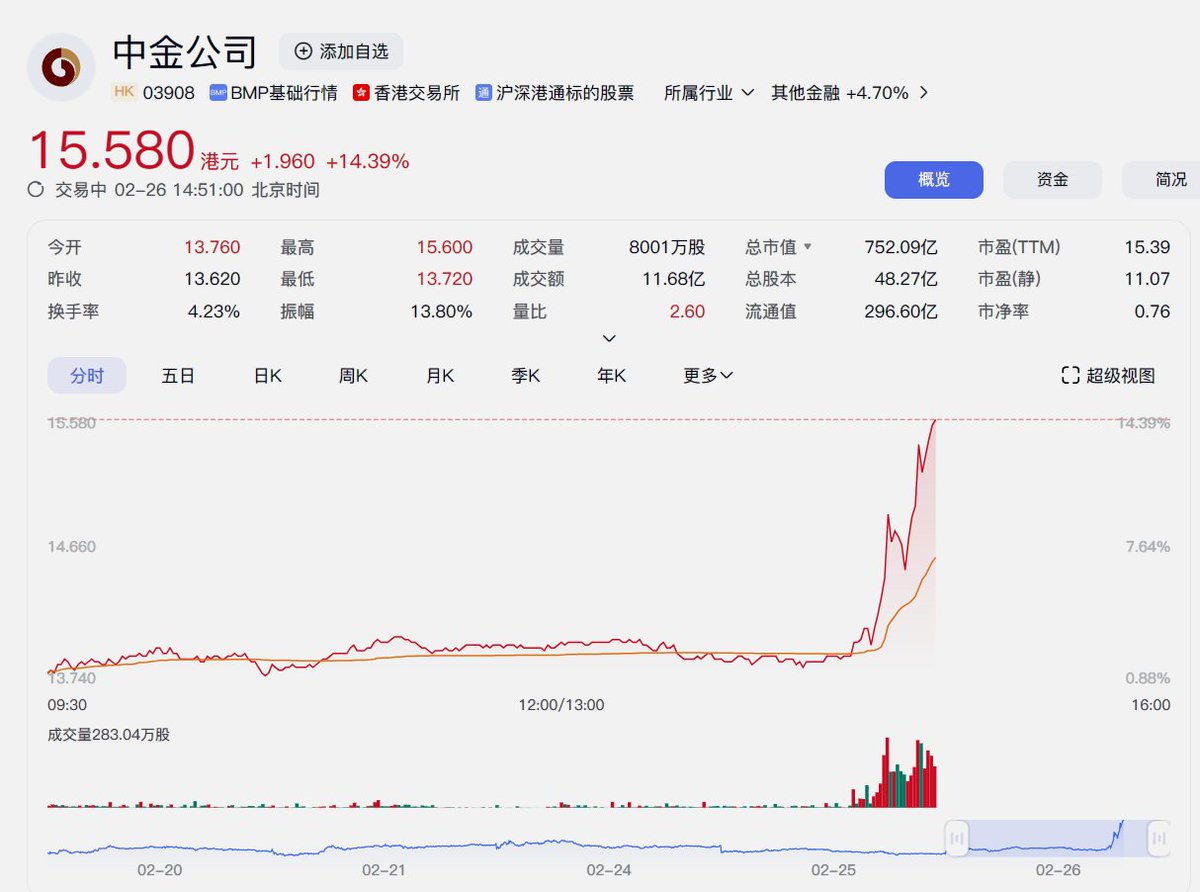The height and width of the screenshot is (892, 1200).
Task: Click the BMP基础行情 badge icon
Action: [218, 93]
